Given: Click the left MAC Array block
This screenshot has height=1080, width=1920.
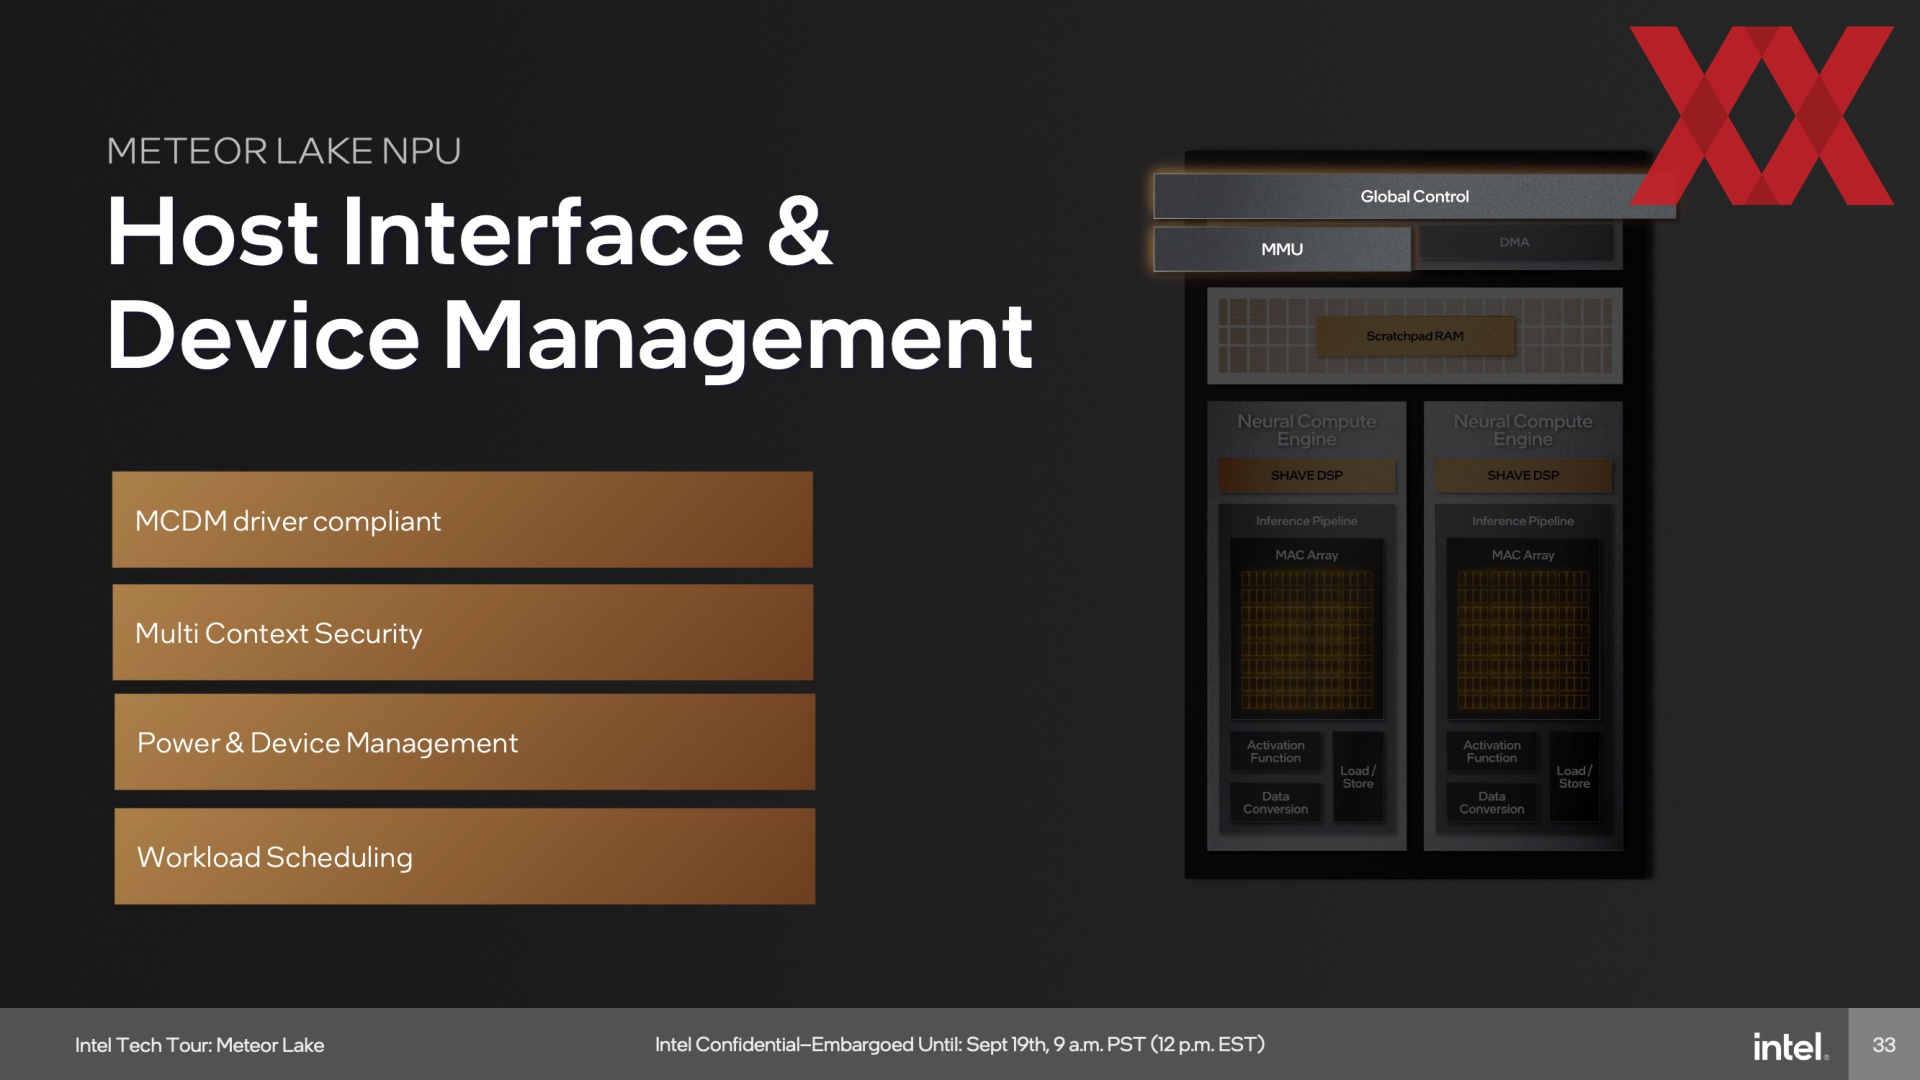Looking at the screenshot, I should (x=1307, y=629).
